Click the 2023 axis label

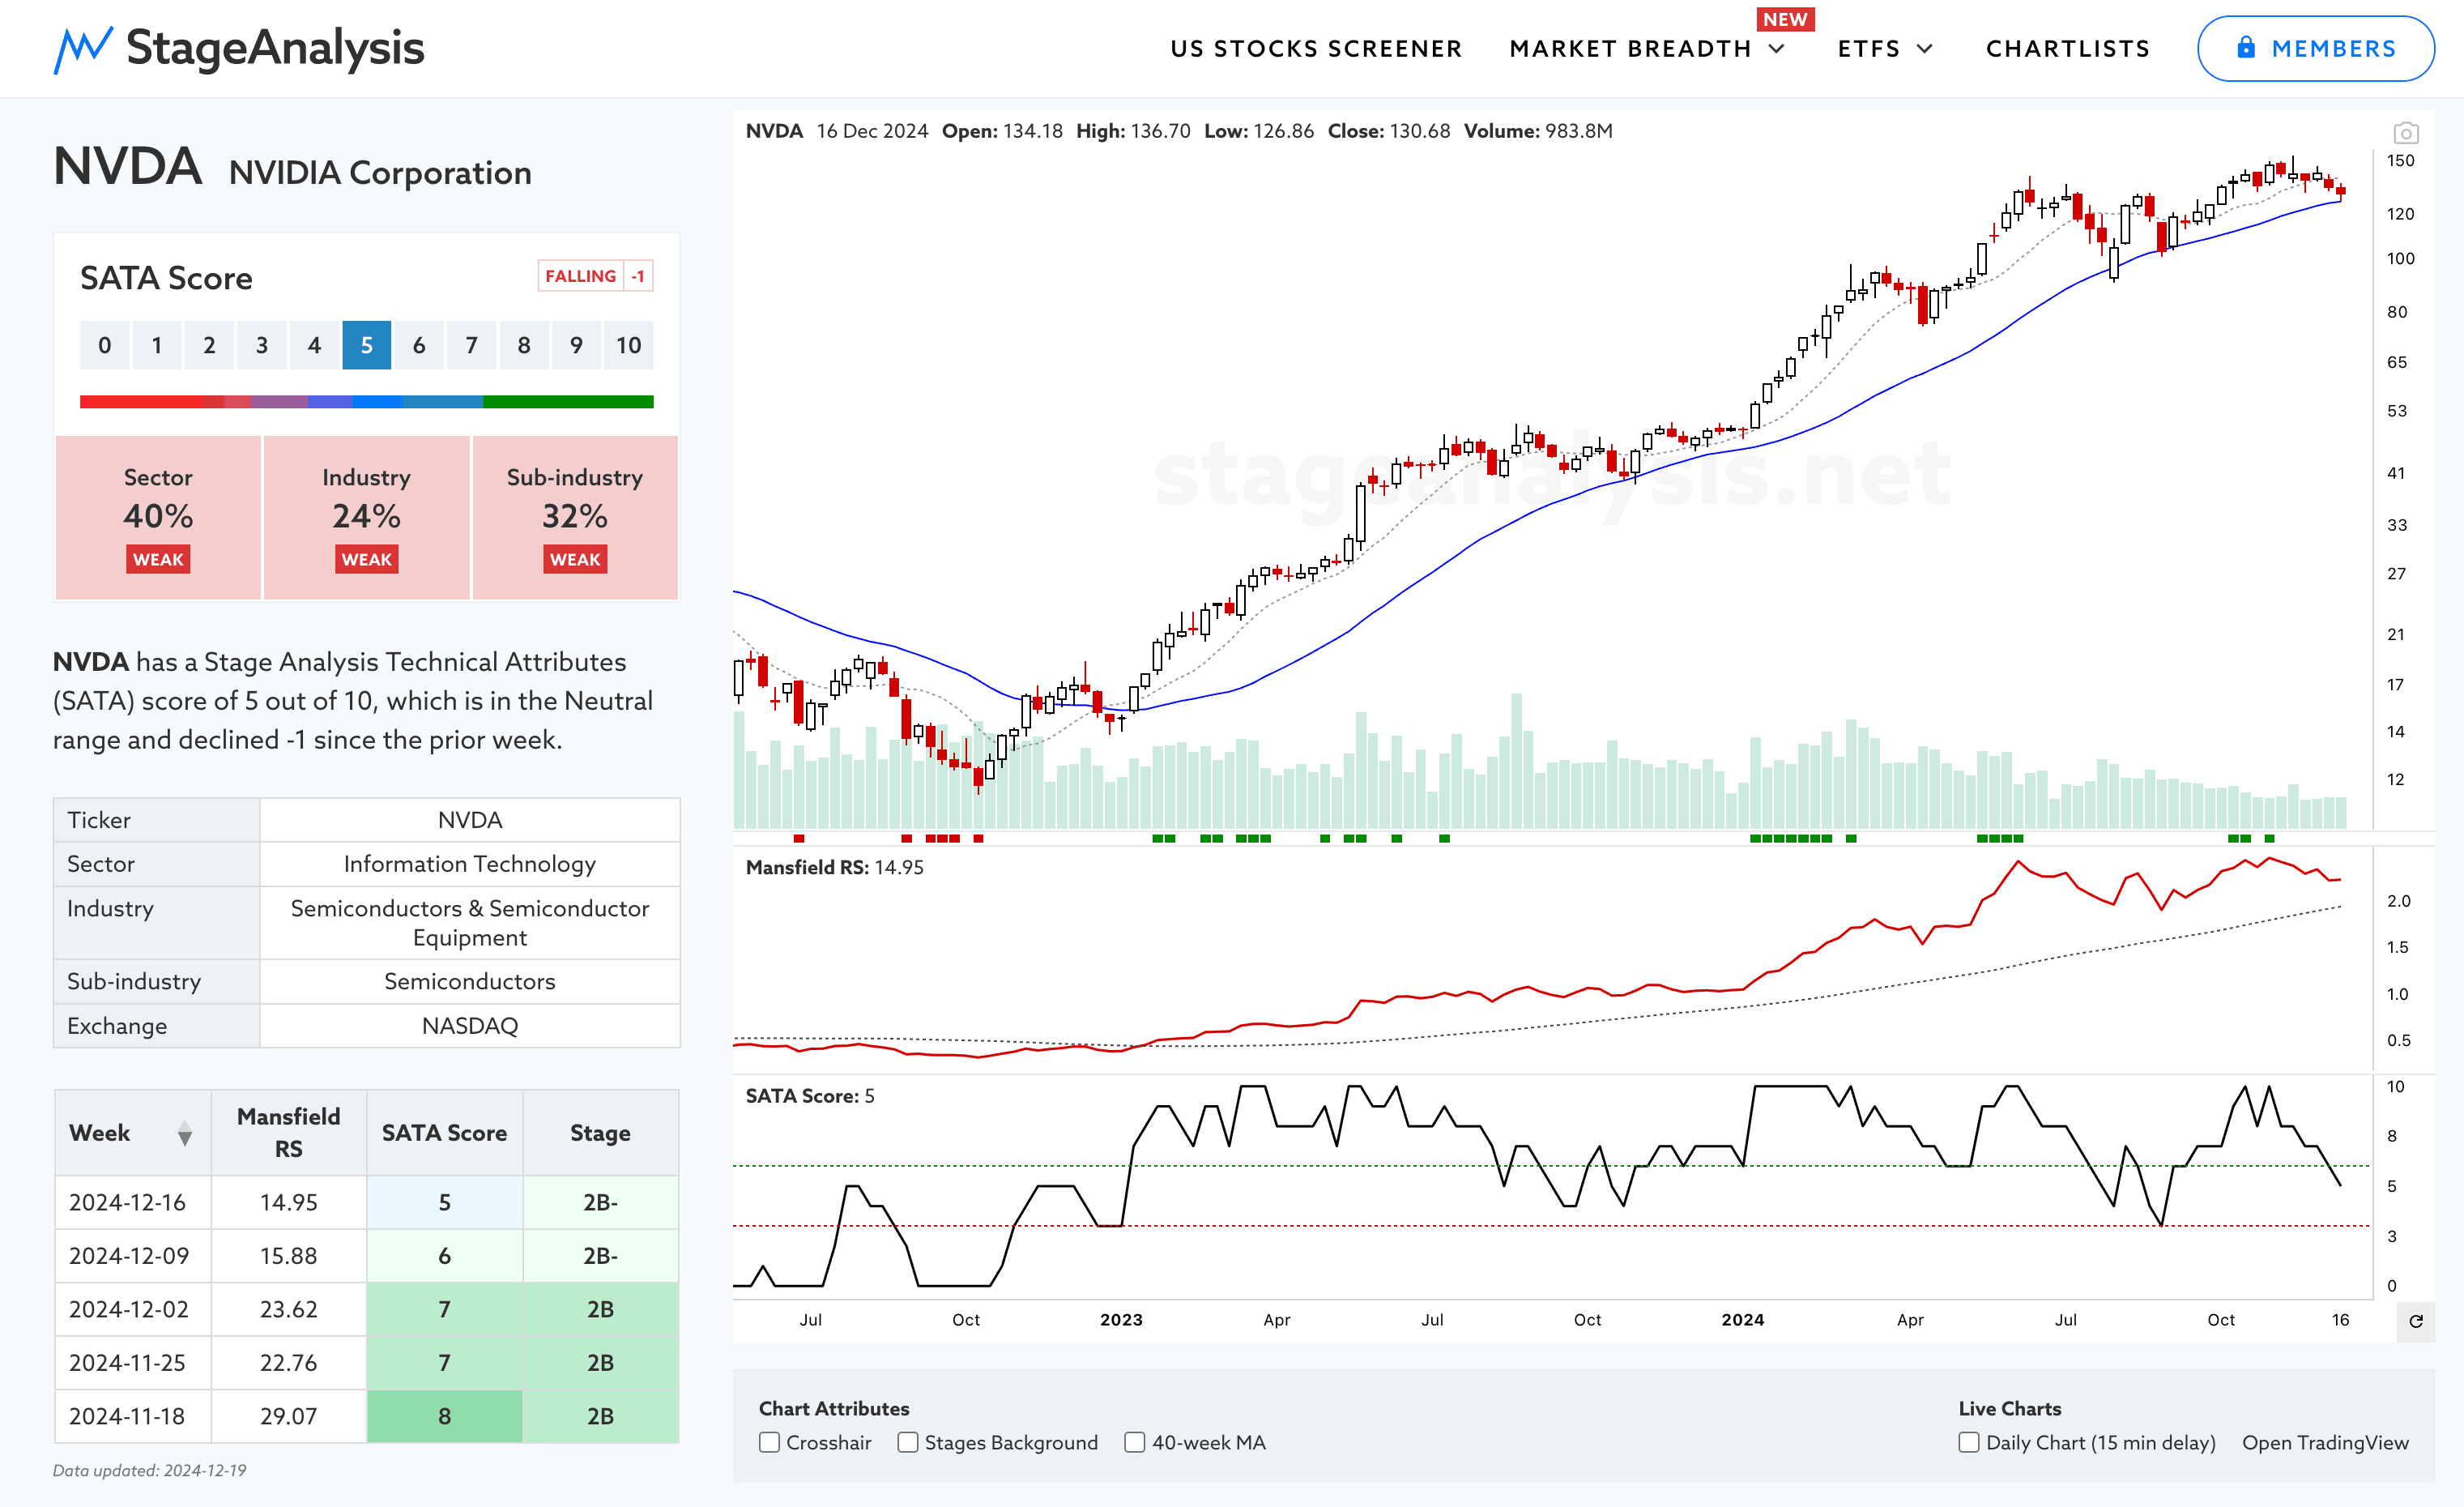click(x=1121, y=1320)
